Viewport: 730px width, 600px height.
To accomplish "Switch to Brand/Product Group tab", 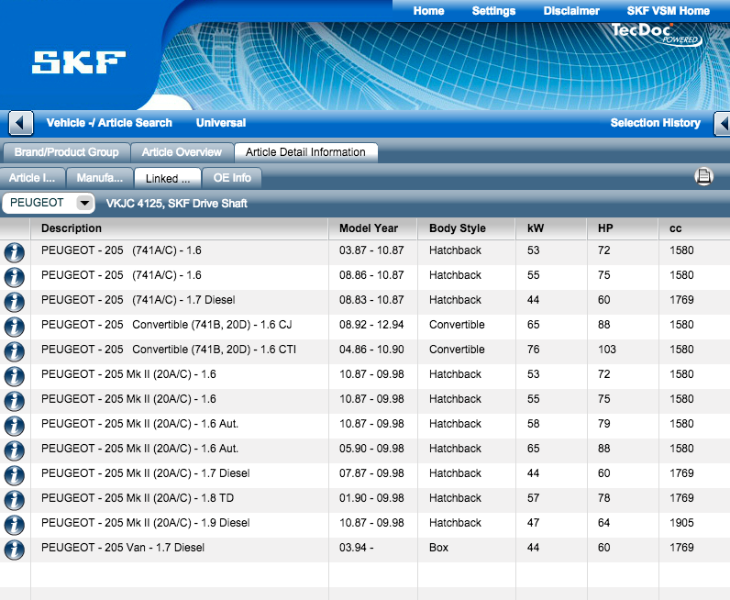I will (x=66, y=152).
